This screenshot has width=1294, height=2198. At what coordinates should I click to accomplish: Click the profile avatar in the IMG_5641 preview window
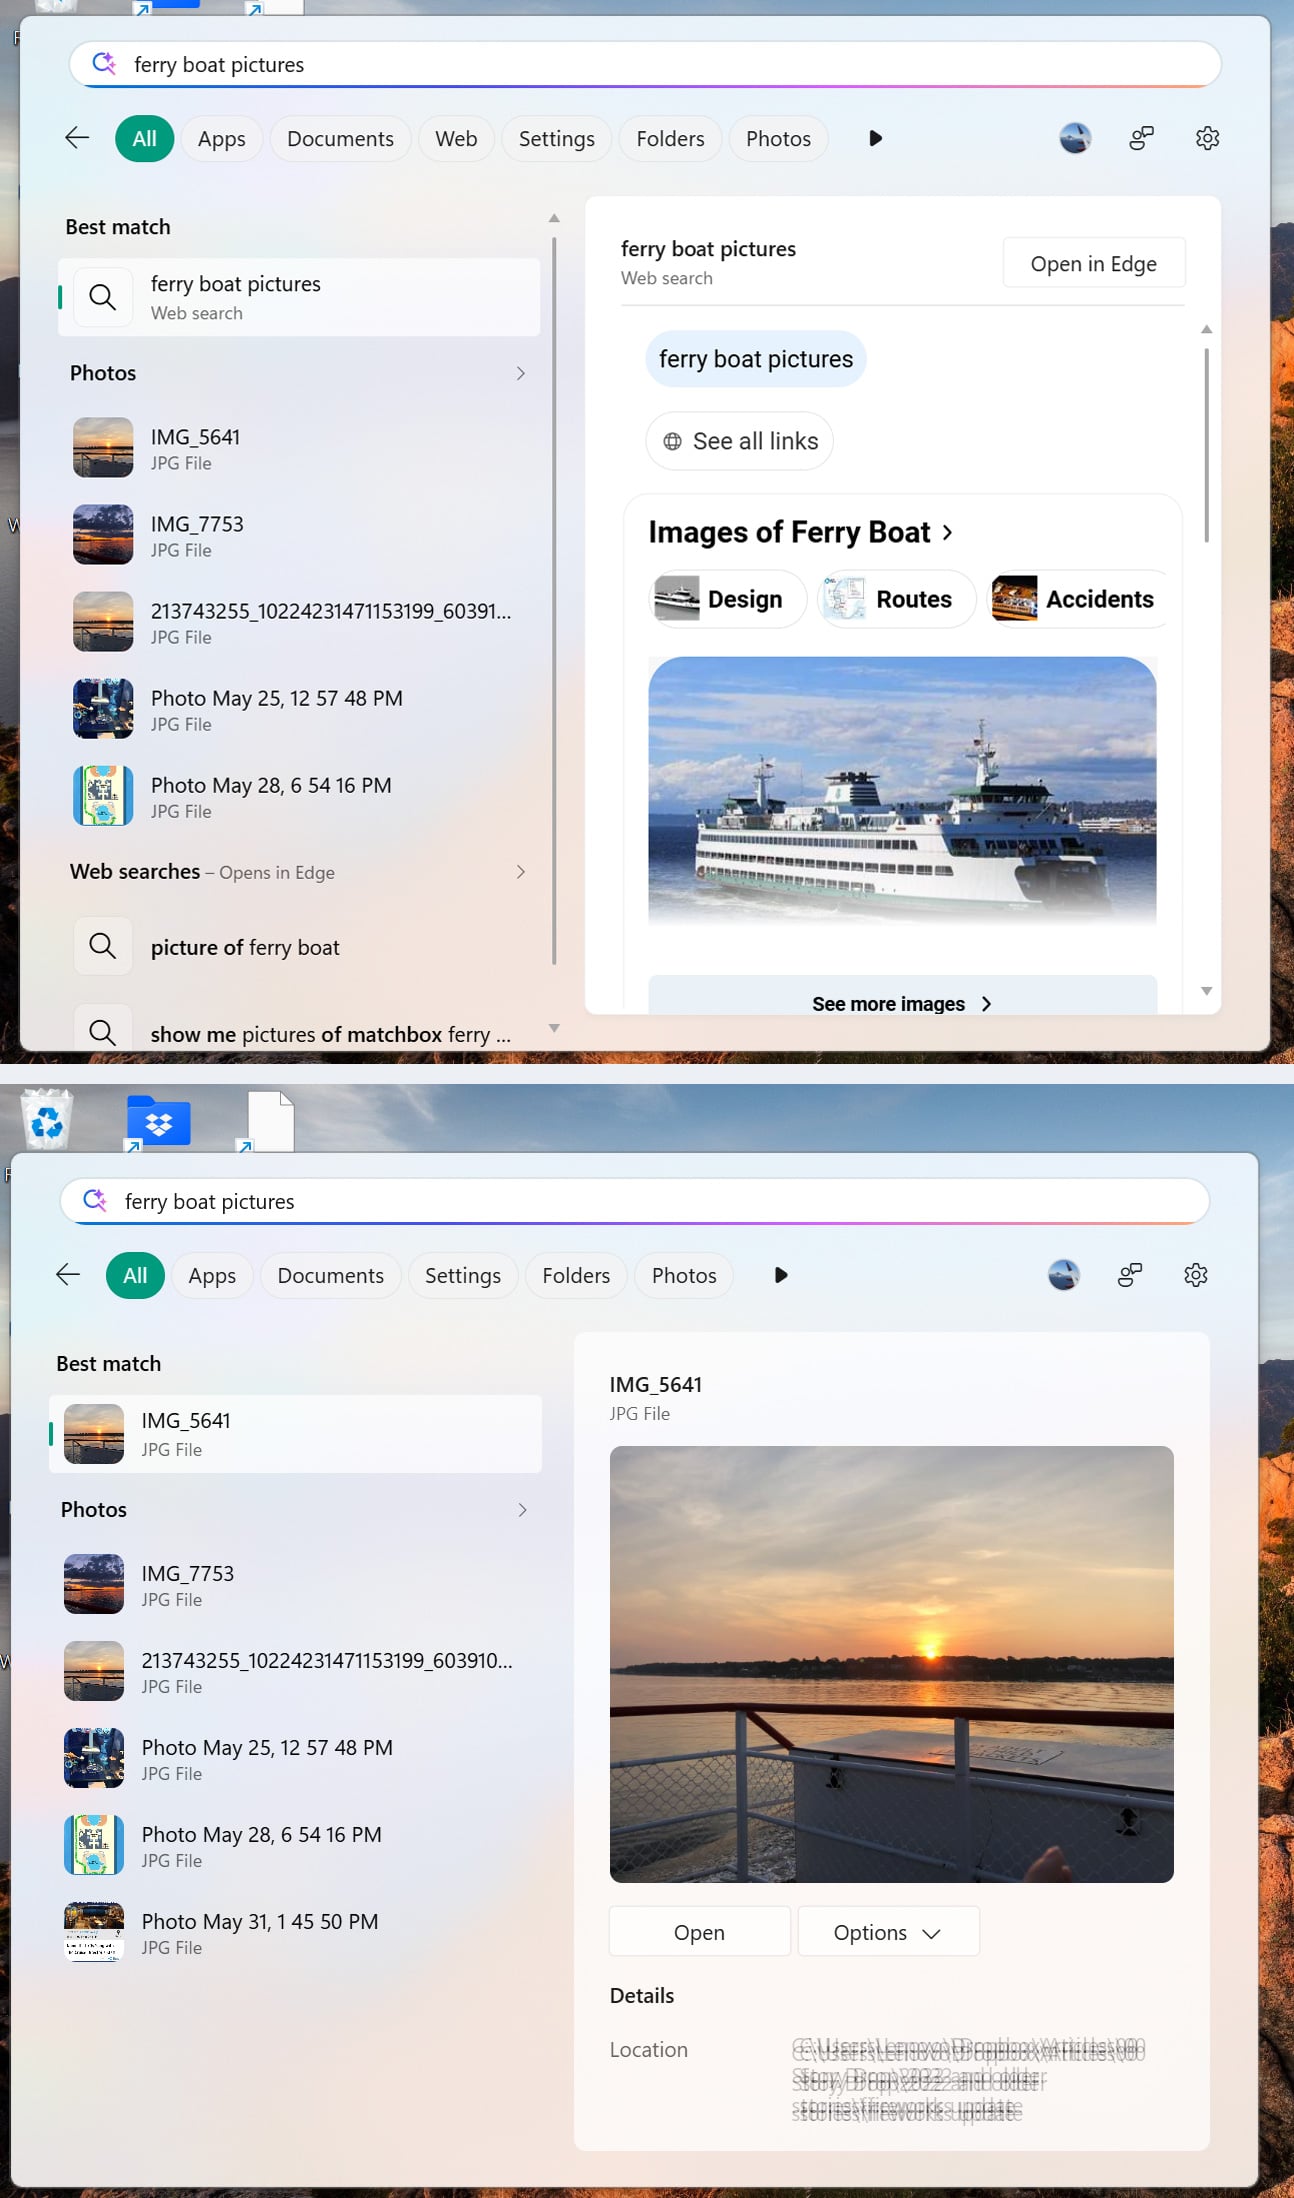coord(1064,1275)
